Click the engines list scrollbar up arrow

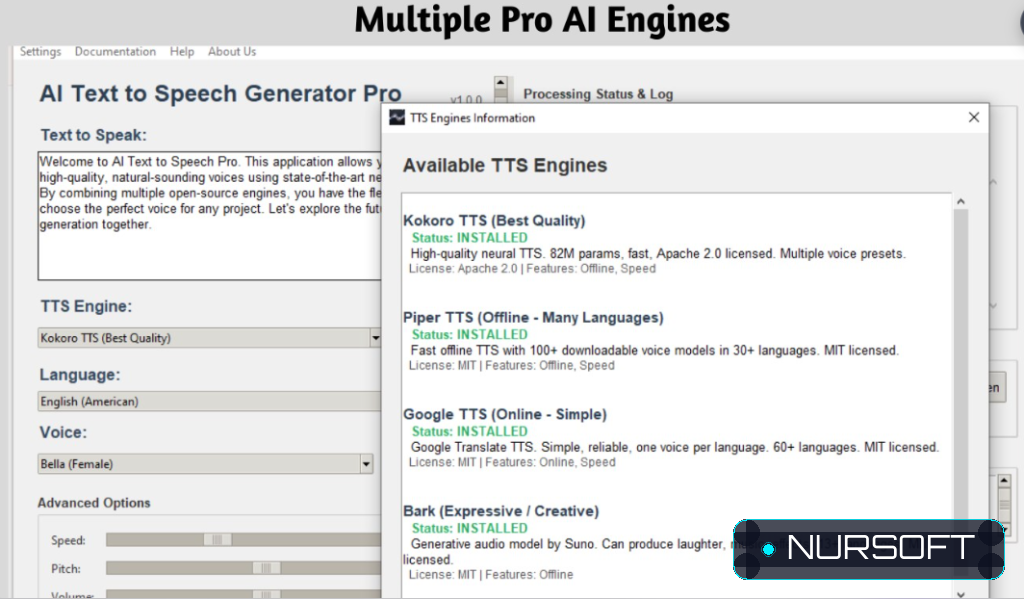pos(961,202)
